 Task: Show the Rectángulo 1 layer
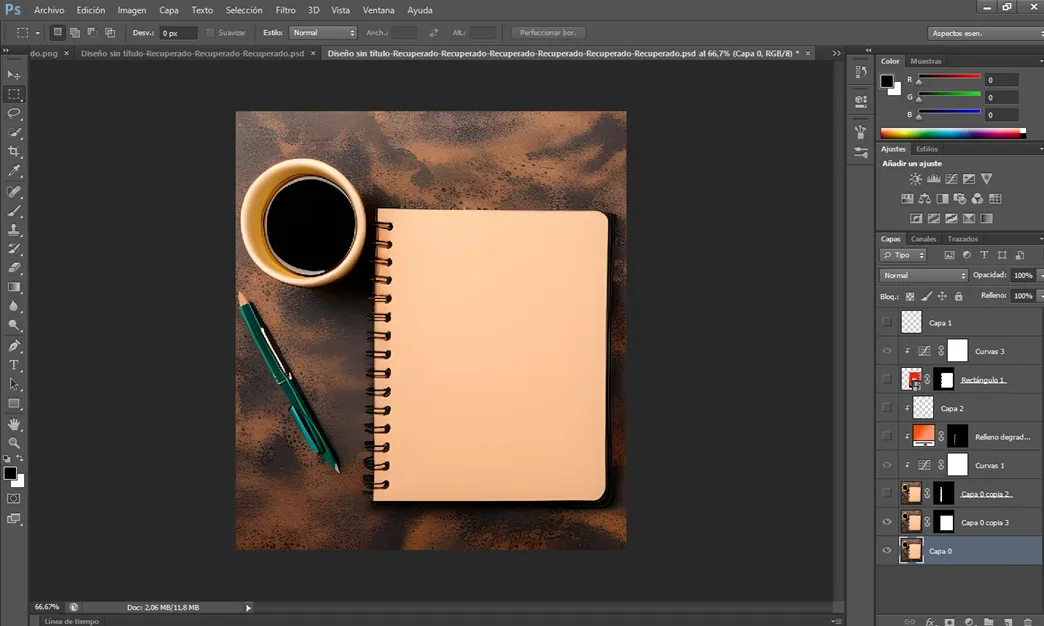click(x=887, y=379)
